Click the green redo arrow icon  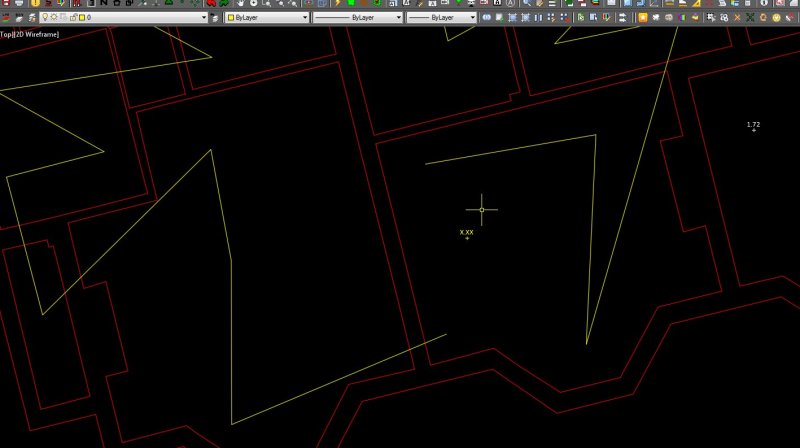tap(223, 3)
